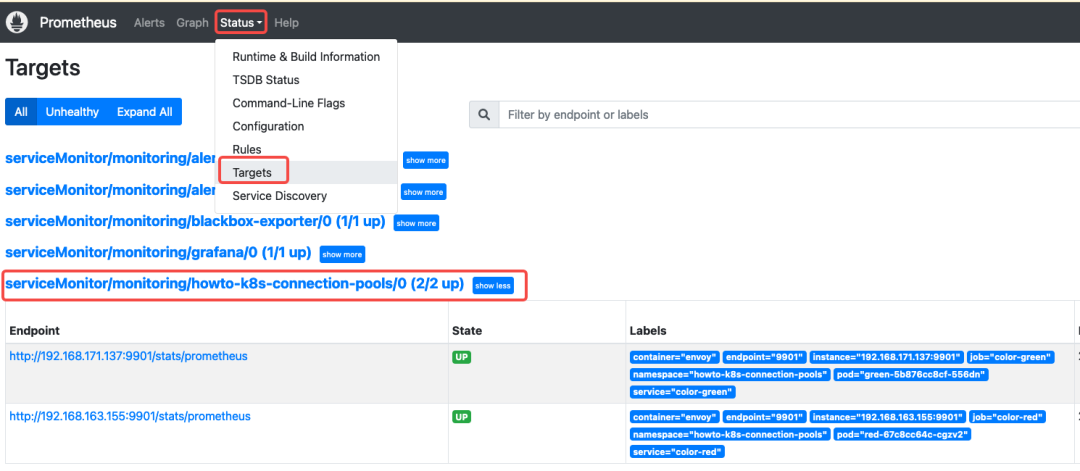The width and height of the screenshot is (1080, 471).
Task: Go to the Graph page
Action: tap(192, 23)
